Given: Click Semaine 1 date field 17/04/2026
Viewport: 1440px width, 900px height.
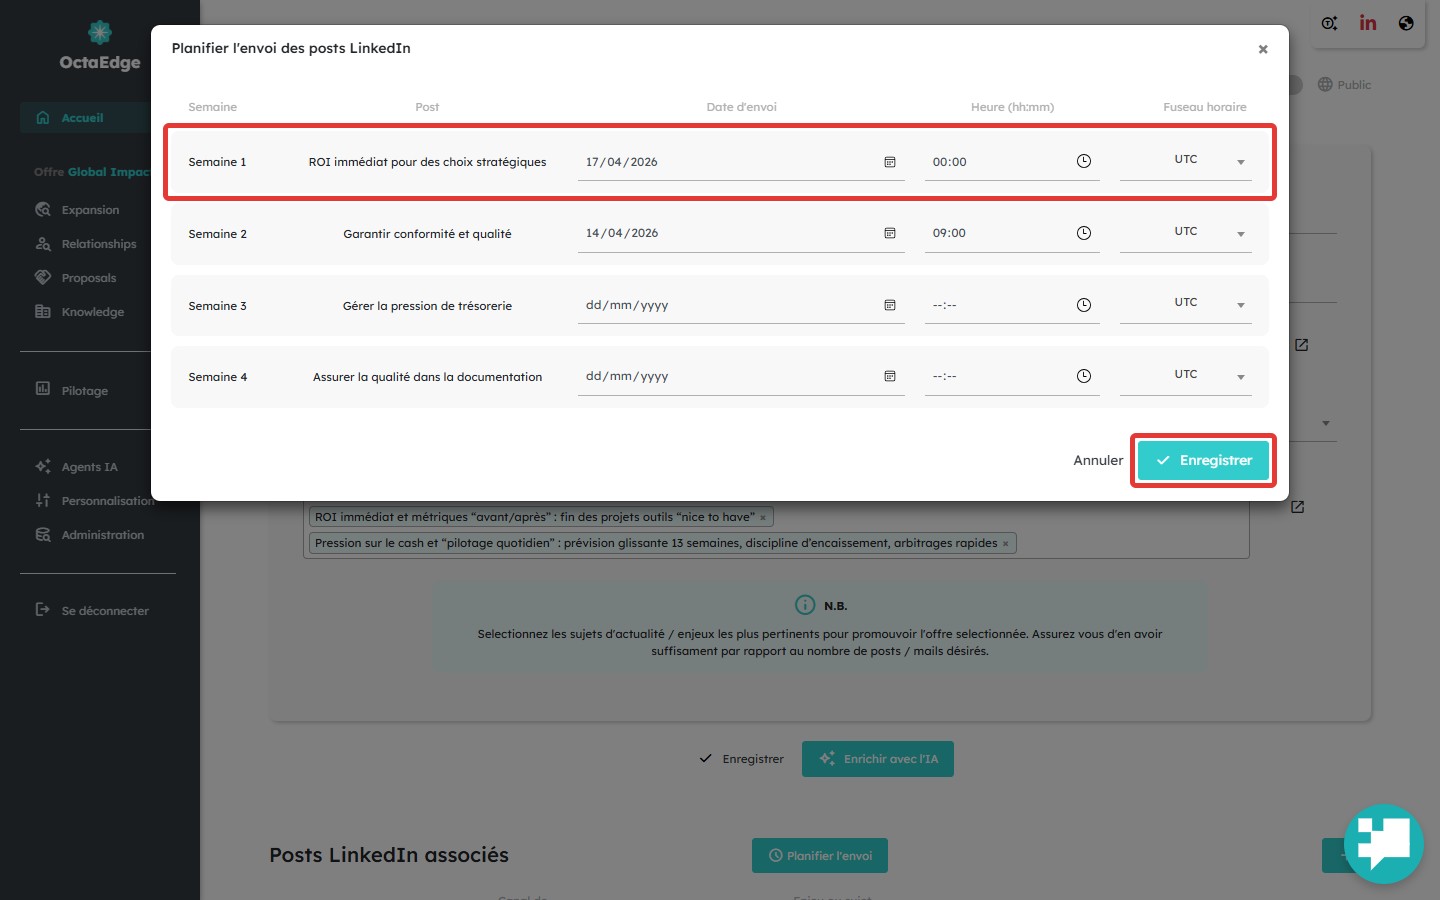Looking at the screenshot, I should coord(741,162).
